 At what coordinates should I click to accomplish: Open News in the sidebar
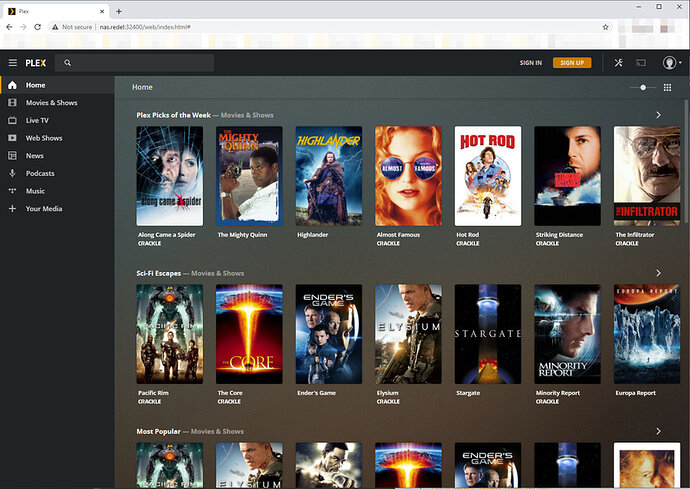[57, 155]
